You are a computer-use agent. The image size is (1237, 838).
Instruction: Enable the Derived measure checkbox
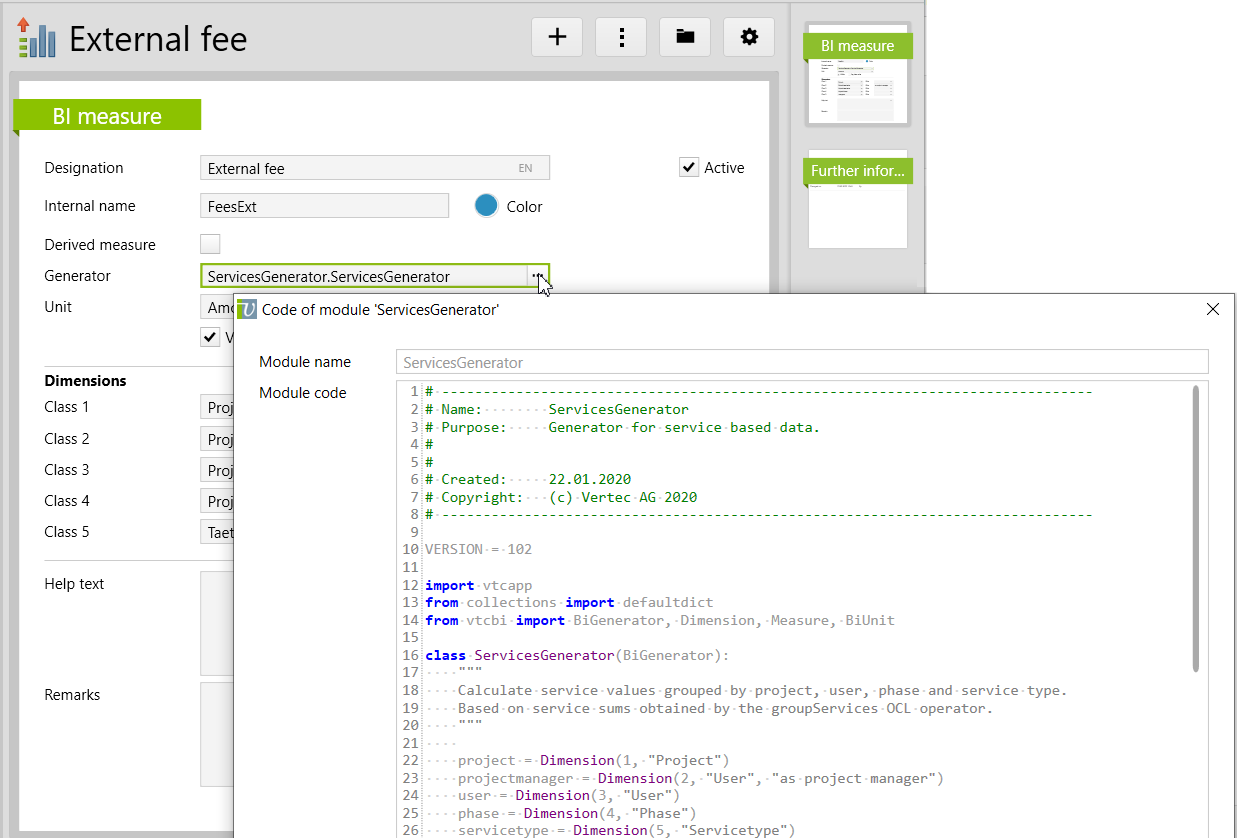click(210, 244)
